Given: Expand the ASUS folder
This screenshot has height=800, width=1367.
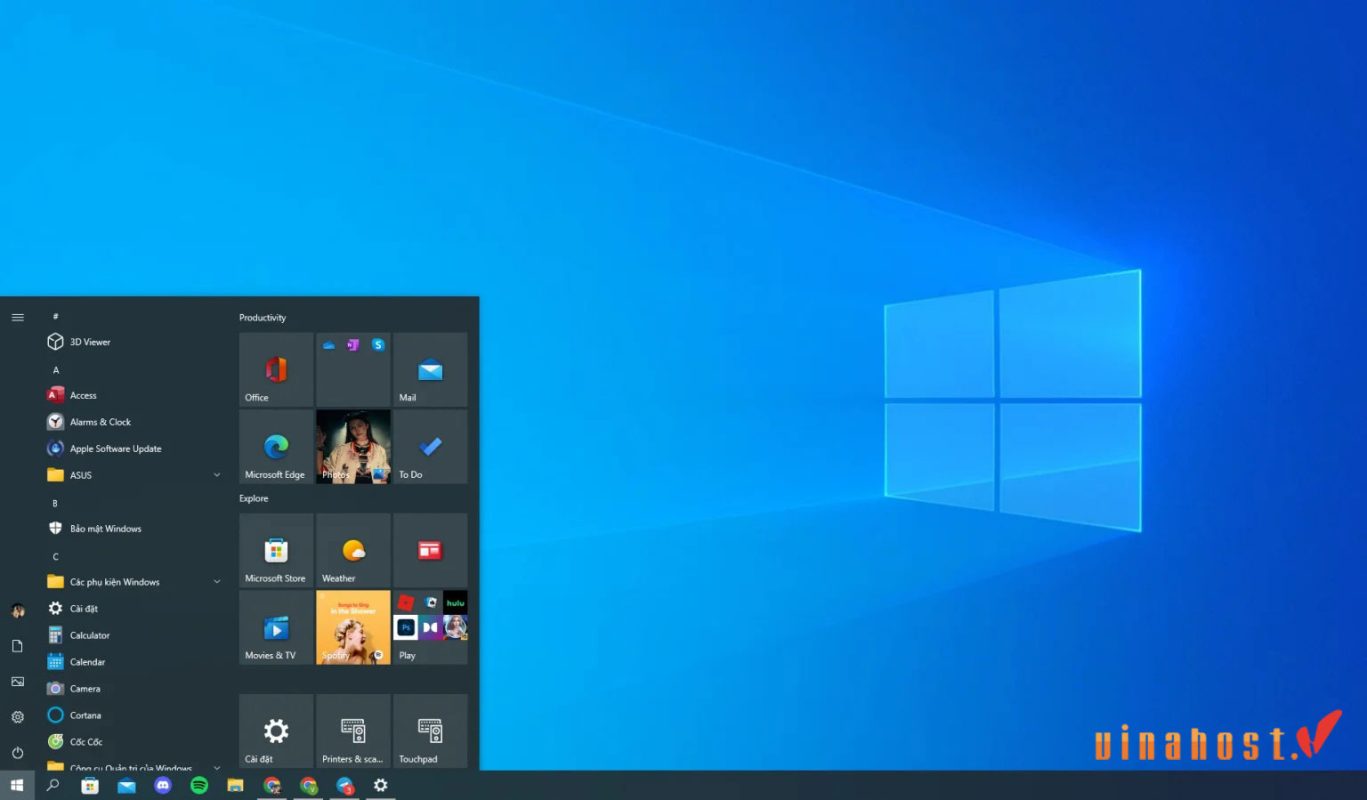Looking at the screenshot, I should (x=215, y=475).
